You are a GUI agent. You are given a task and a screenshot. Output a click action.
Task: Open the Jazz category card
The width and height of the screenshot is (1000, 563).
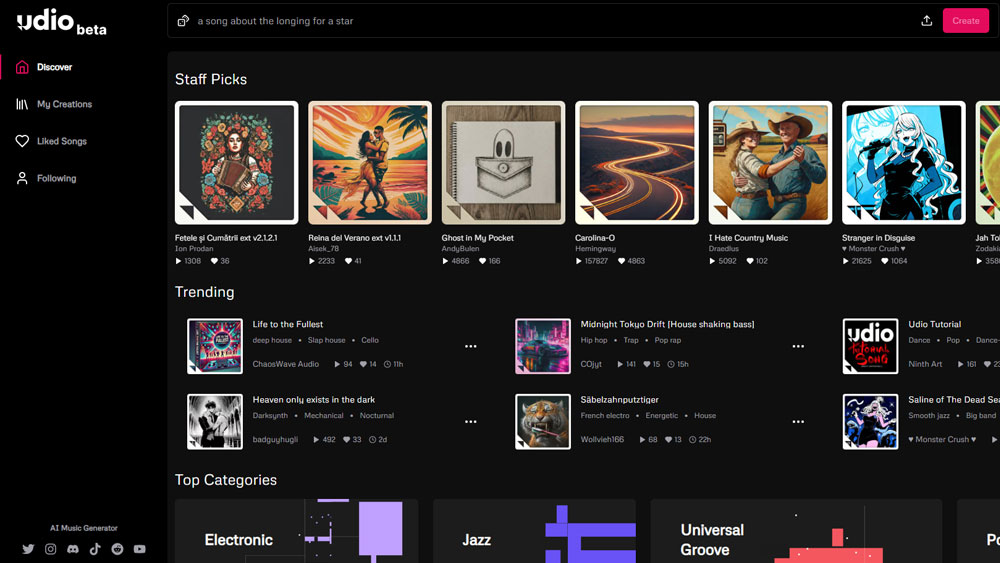point(534,531)
